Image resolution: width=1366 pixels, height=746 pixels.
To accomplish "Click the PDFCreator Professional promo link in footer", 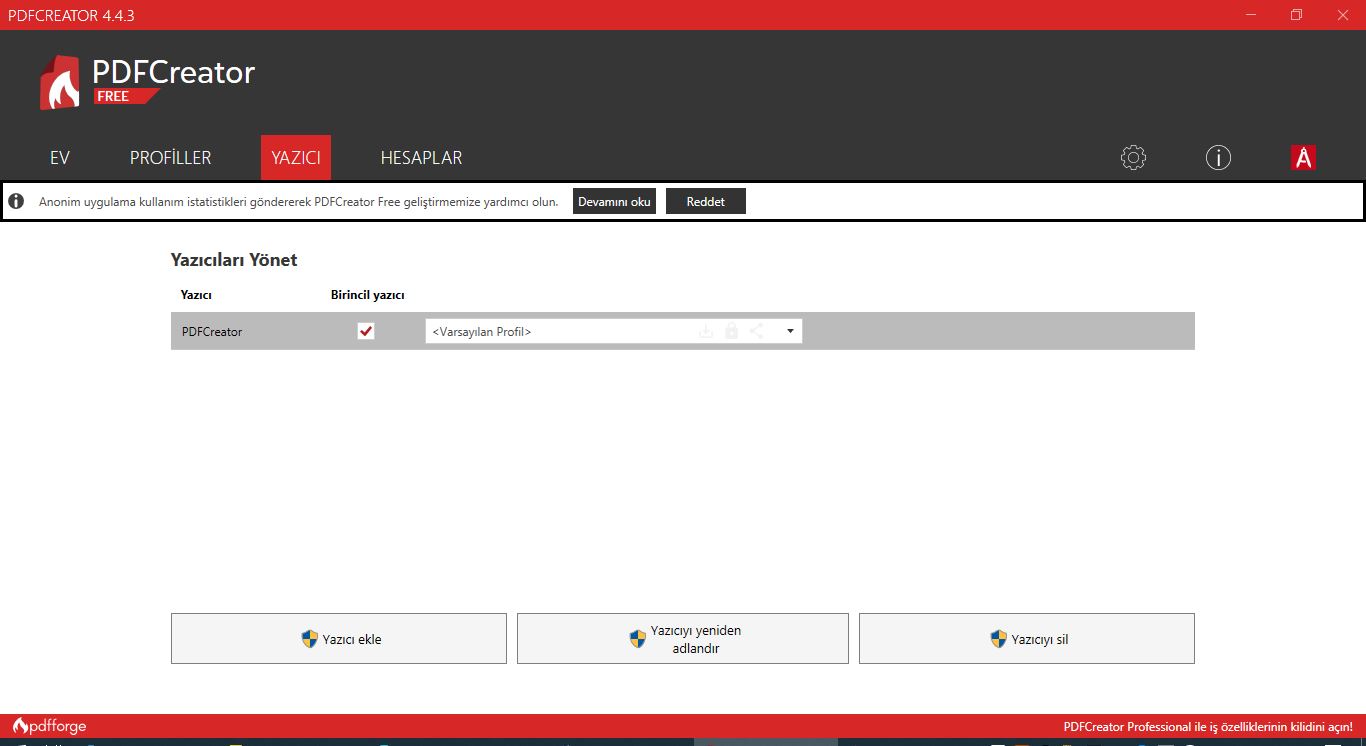I will (x=1208, y=727).
